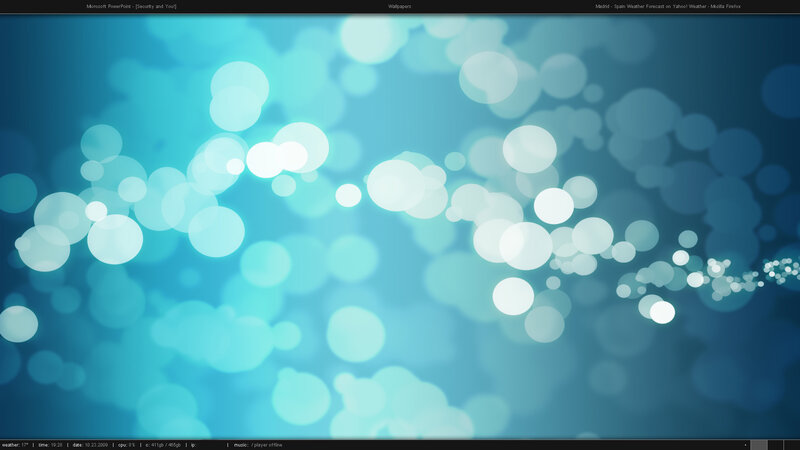800x450 pixels.
Task: Select the date 10.23.2009 status entry
Action: click(90, 445)
